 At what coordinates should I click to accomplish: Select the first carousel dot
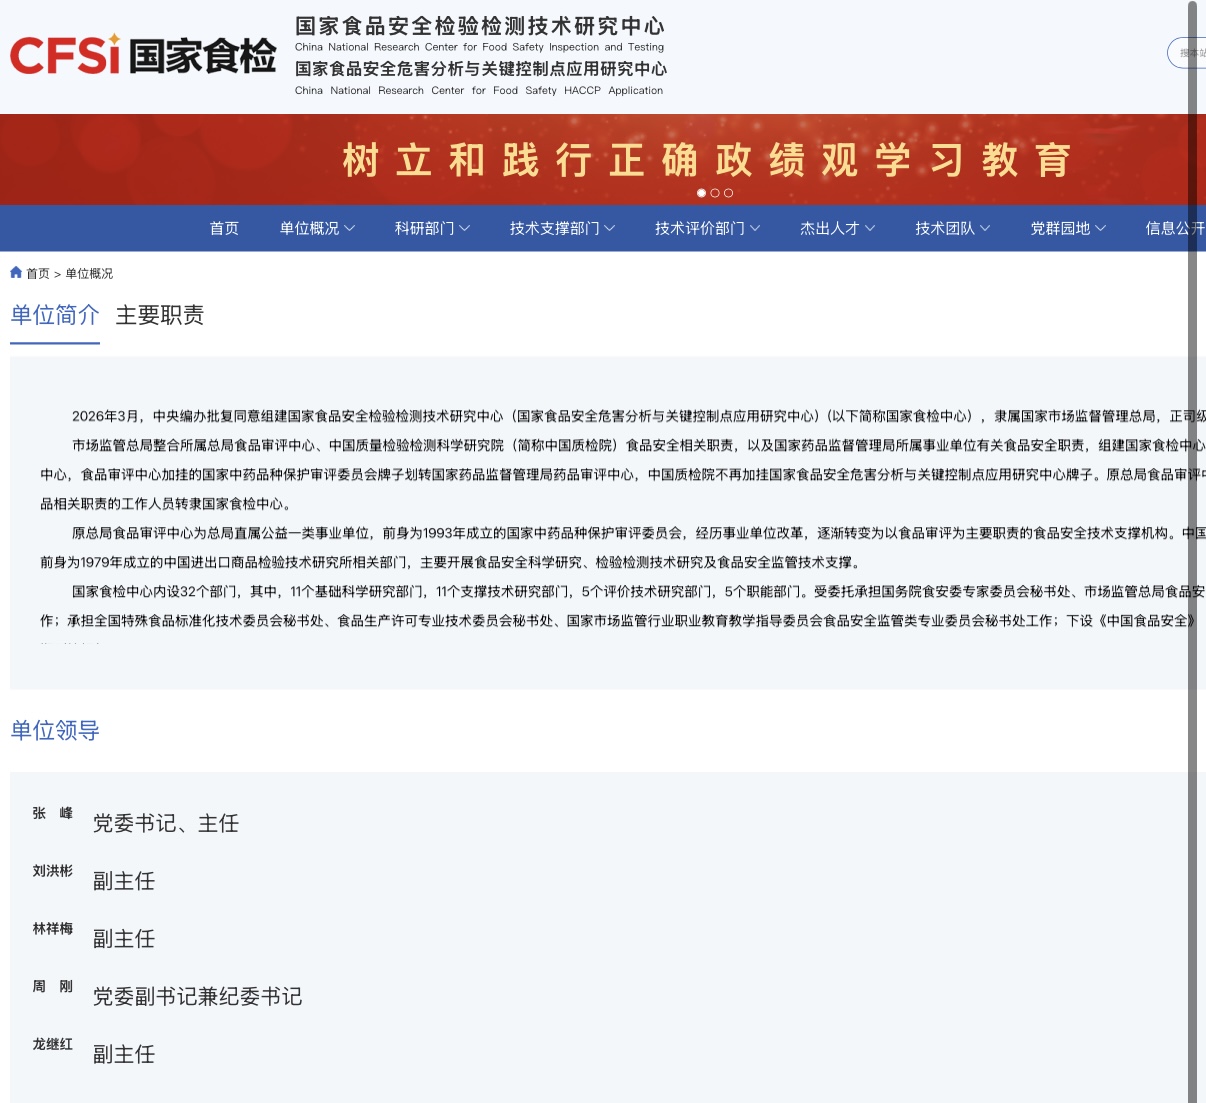click(701, 193)
